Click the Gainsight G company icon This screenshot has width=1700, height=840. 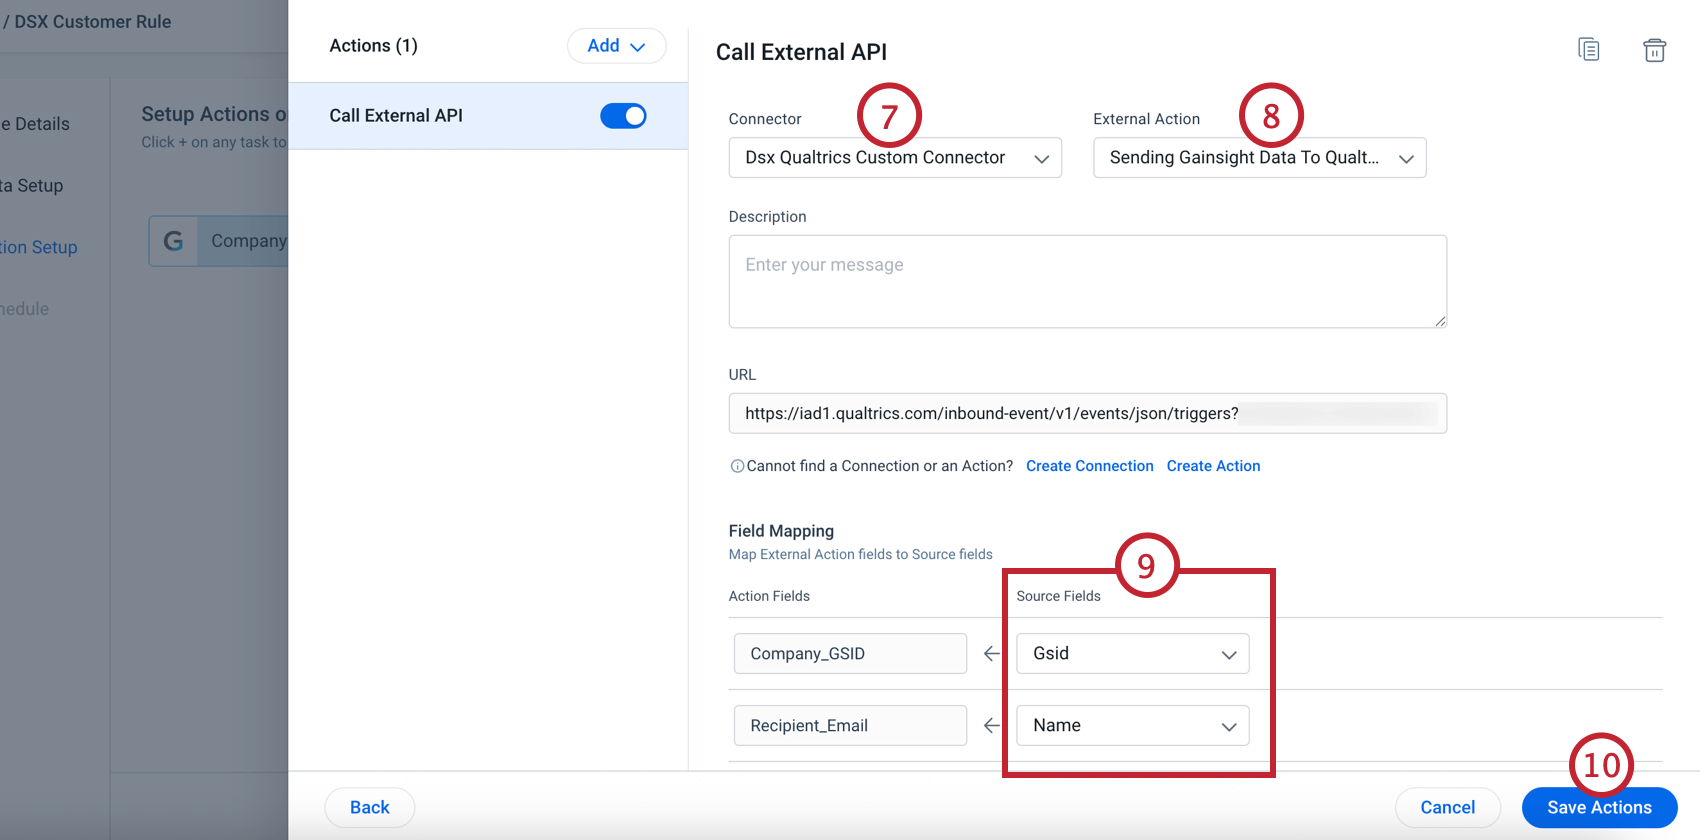tap(173, 241)
